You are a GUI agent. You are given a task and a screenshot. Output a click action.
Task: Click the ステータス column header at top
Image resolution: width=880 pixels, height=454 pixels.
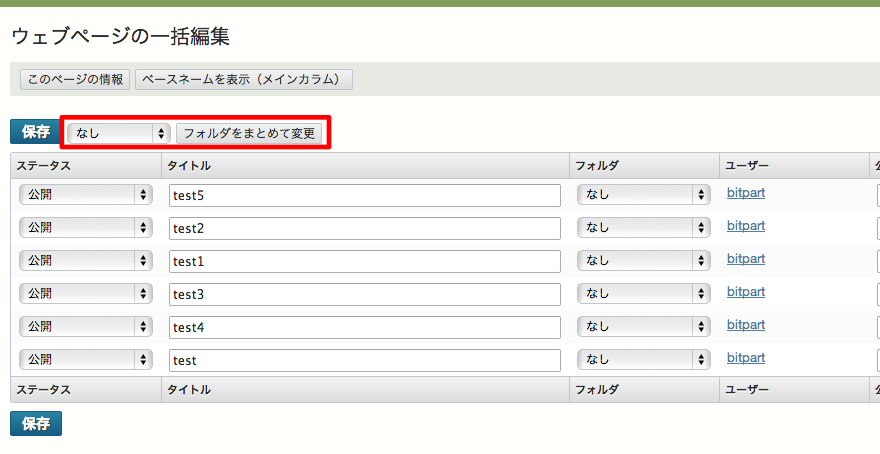click(x=43, y=166)
